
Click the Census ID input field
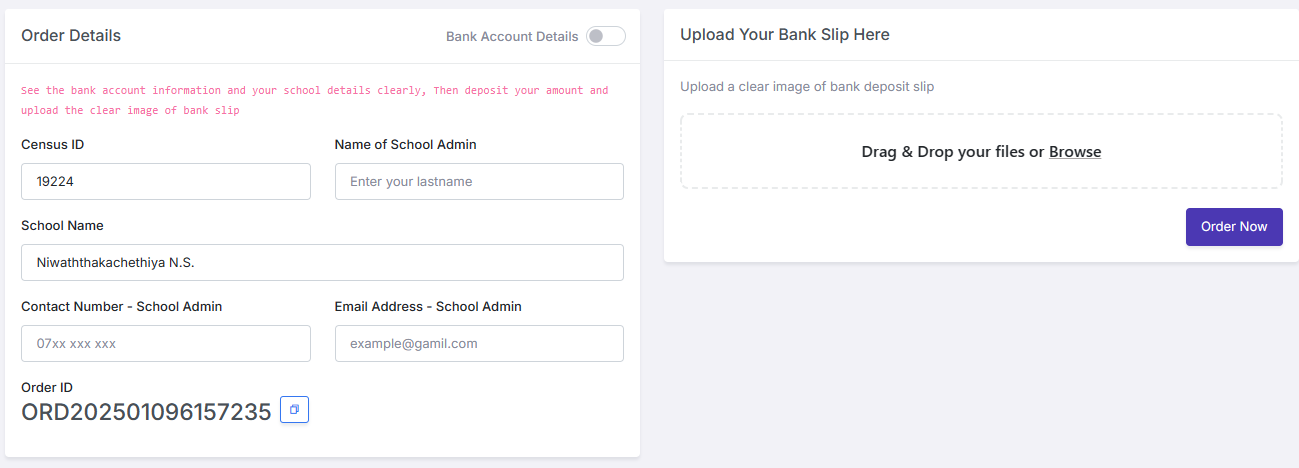[165, 182]
